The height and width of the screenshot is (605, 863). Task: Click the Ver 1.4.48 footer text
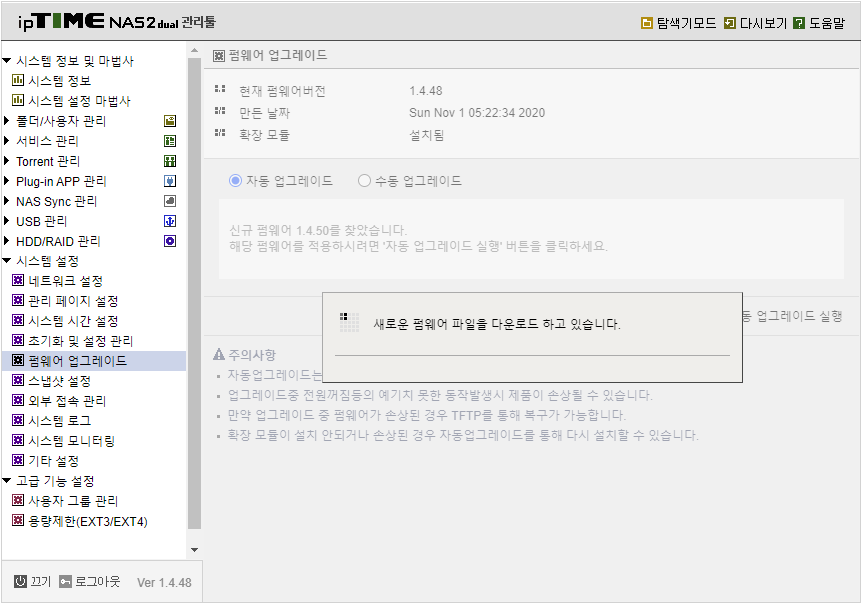(x=164, y=582)
